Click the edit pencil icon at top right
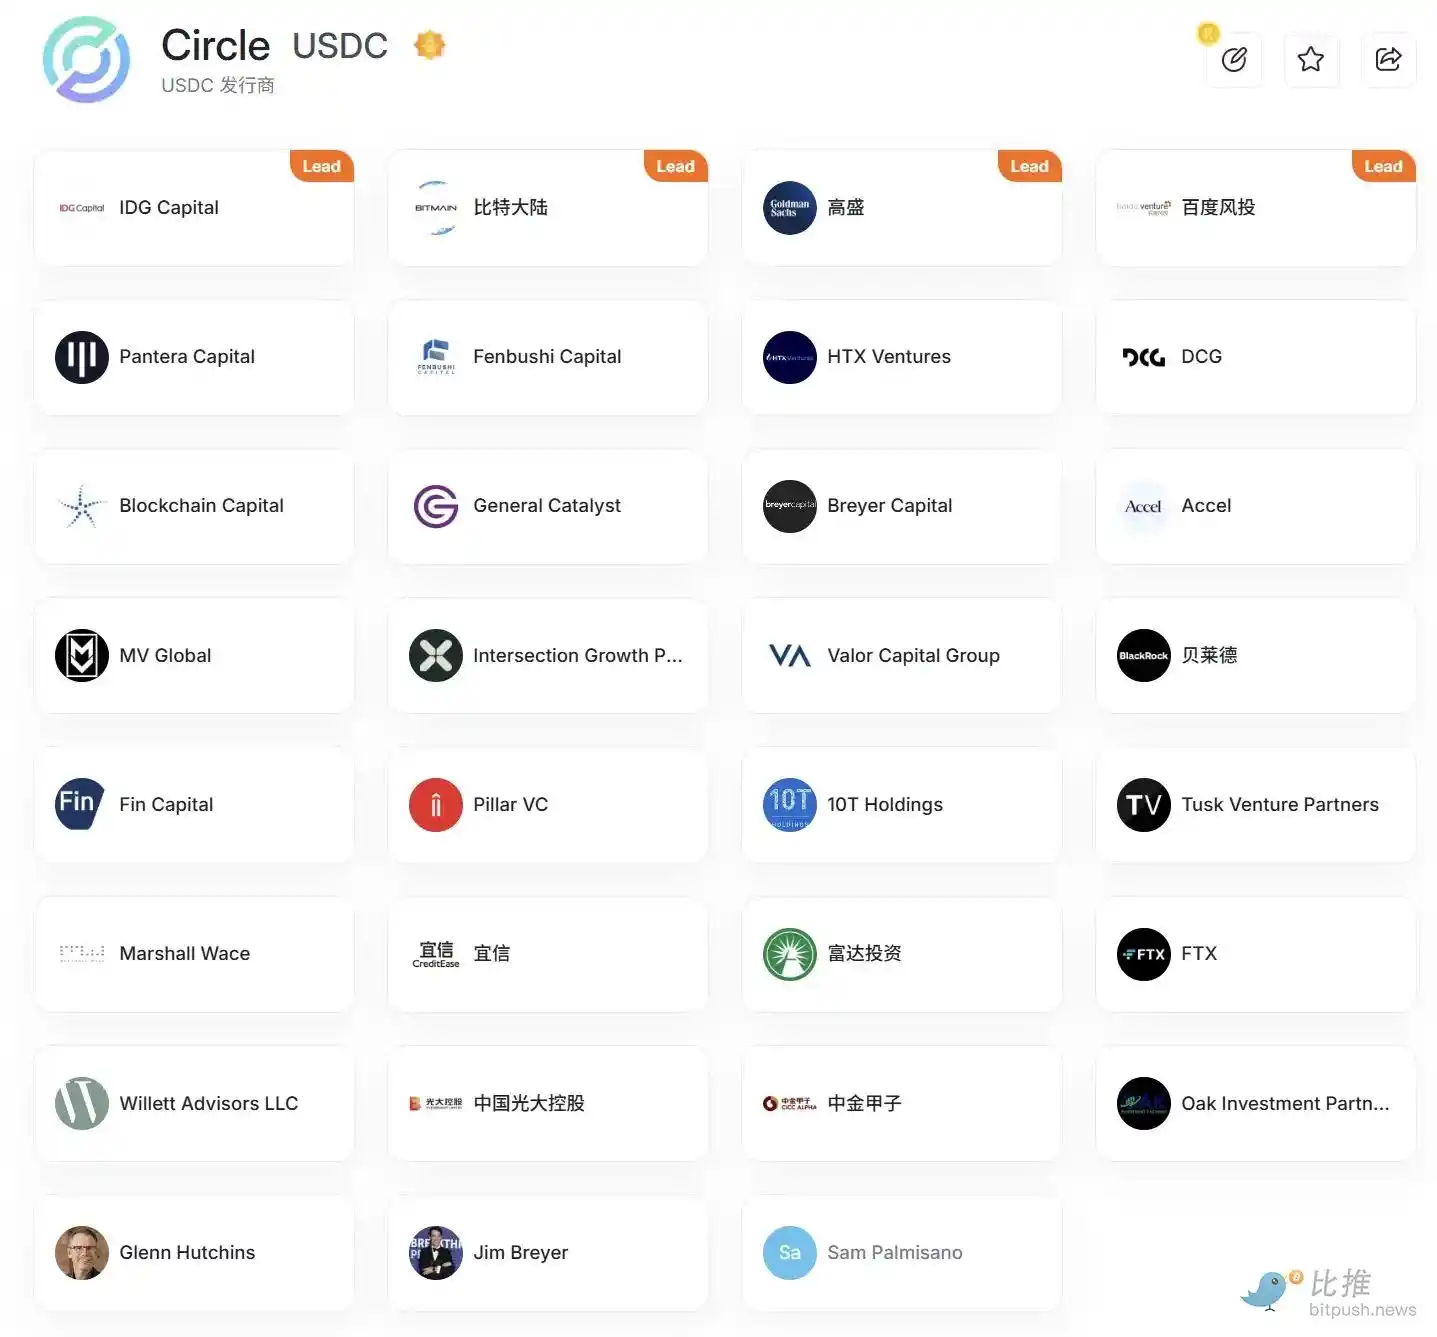The height and width of the screenshot is (1337, 1437). point(1234,60)
